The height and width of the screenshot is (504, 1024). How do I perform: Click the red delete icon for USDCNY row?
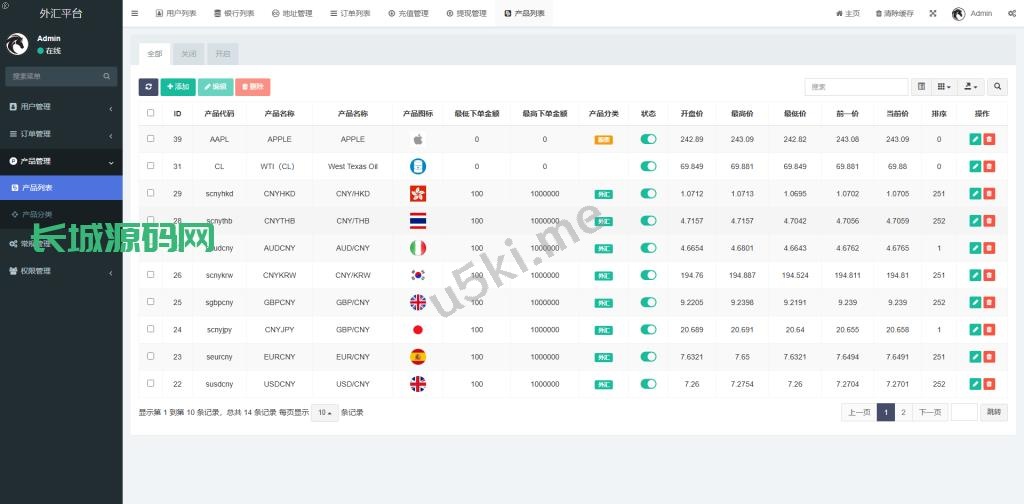point(989,384)
